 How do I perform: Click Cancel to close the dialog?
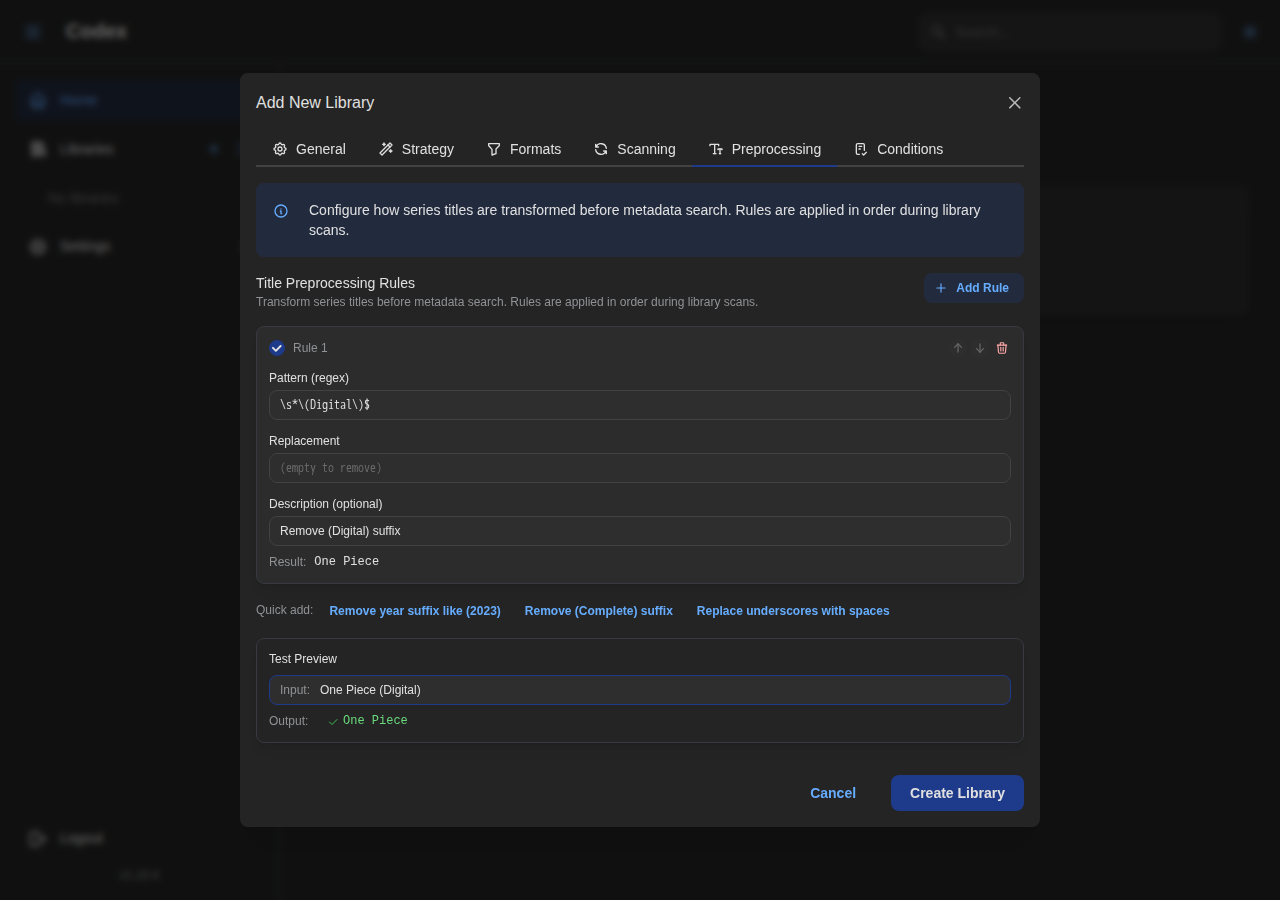click(832, 793)
